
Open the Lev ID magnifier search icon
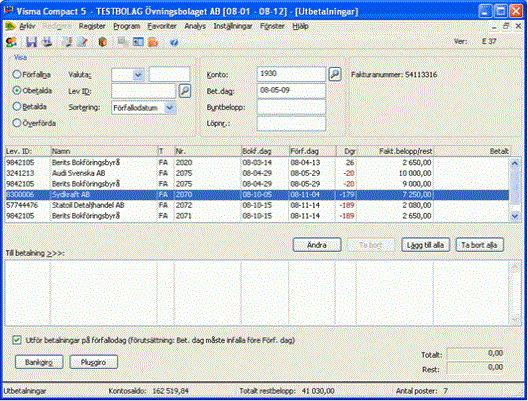185,91
